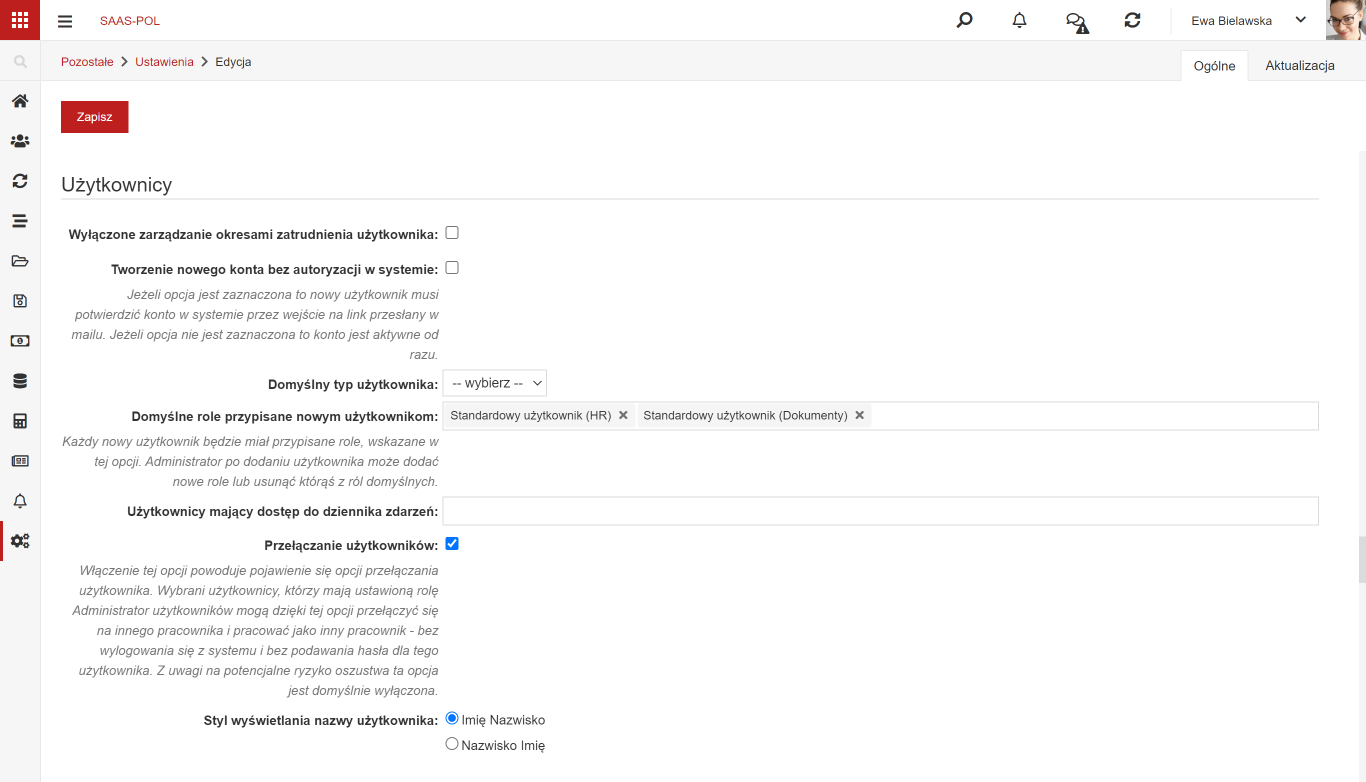The height and width of the screenshot is (782, 1366).
Task: Check new account creation without authorization
Action: [452, 268]
